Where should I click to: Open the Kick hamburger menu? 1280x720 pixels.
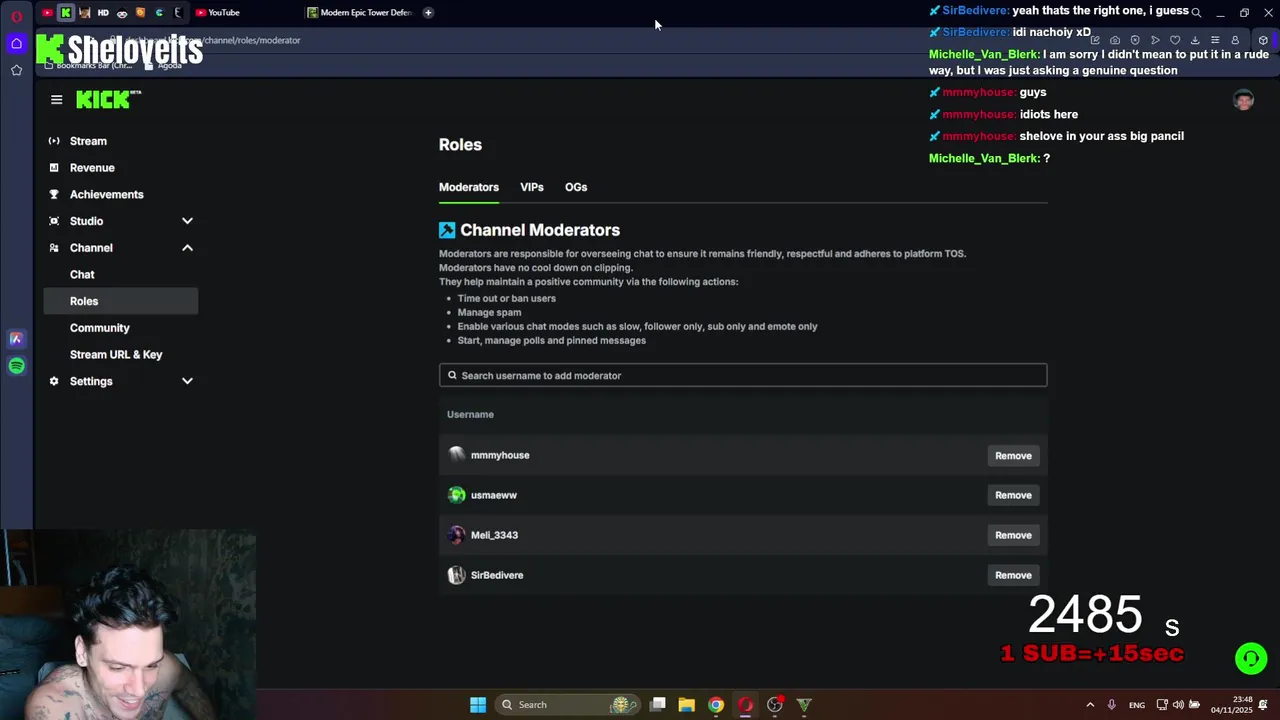pyautogui.click(x=56, y=99)
